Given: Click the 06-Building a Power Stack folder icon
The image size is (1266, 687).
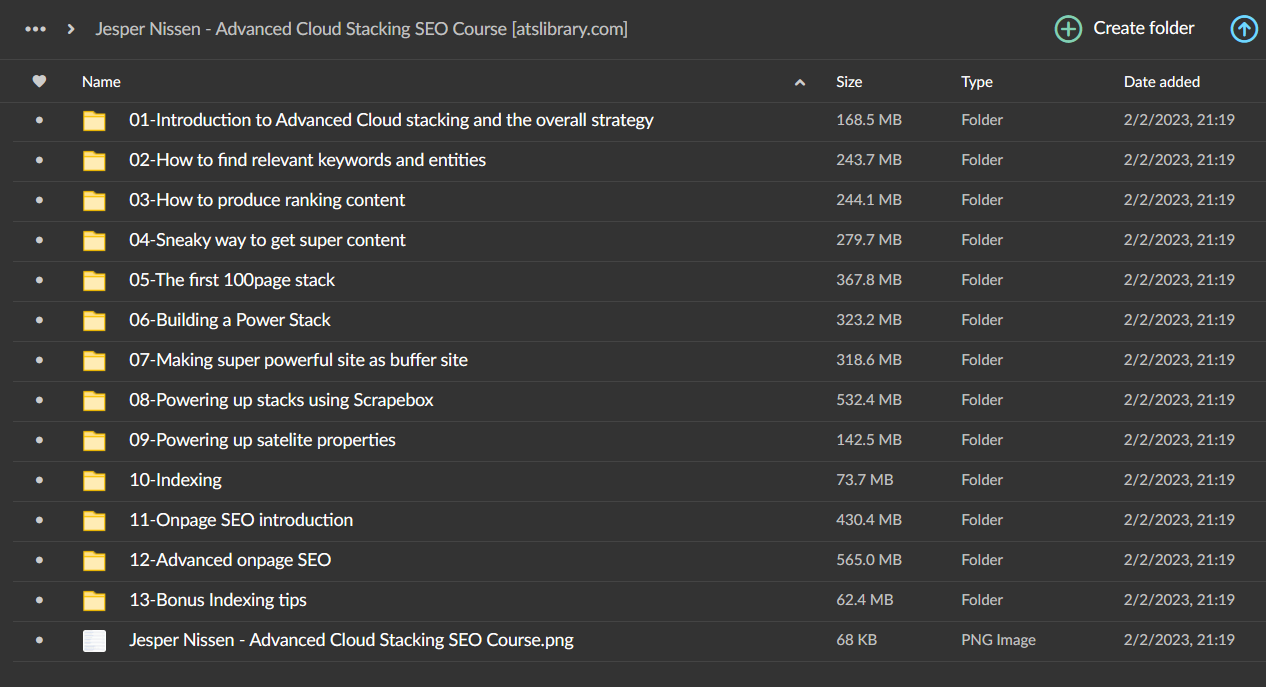Looking at the screenshot, I should 94,321.
